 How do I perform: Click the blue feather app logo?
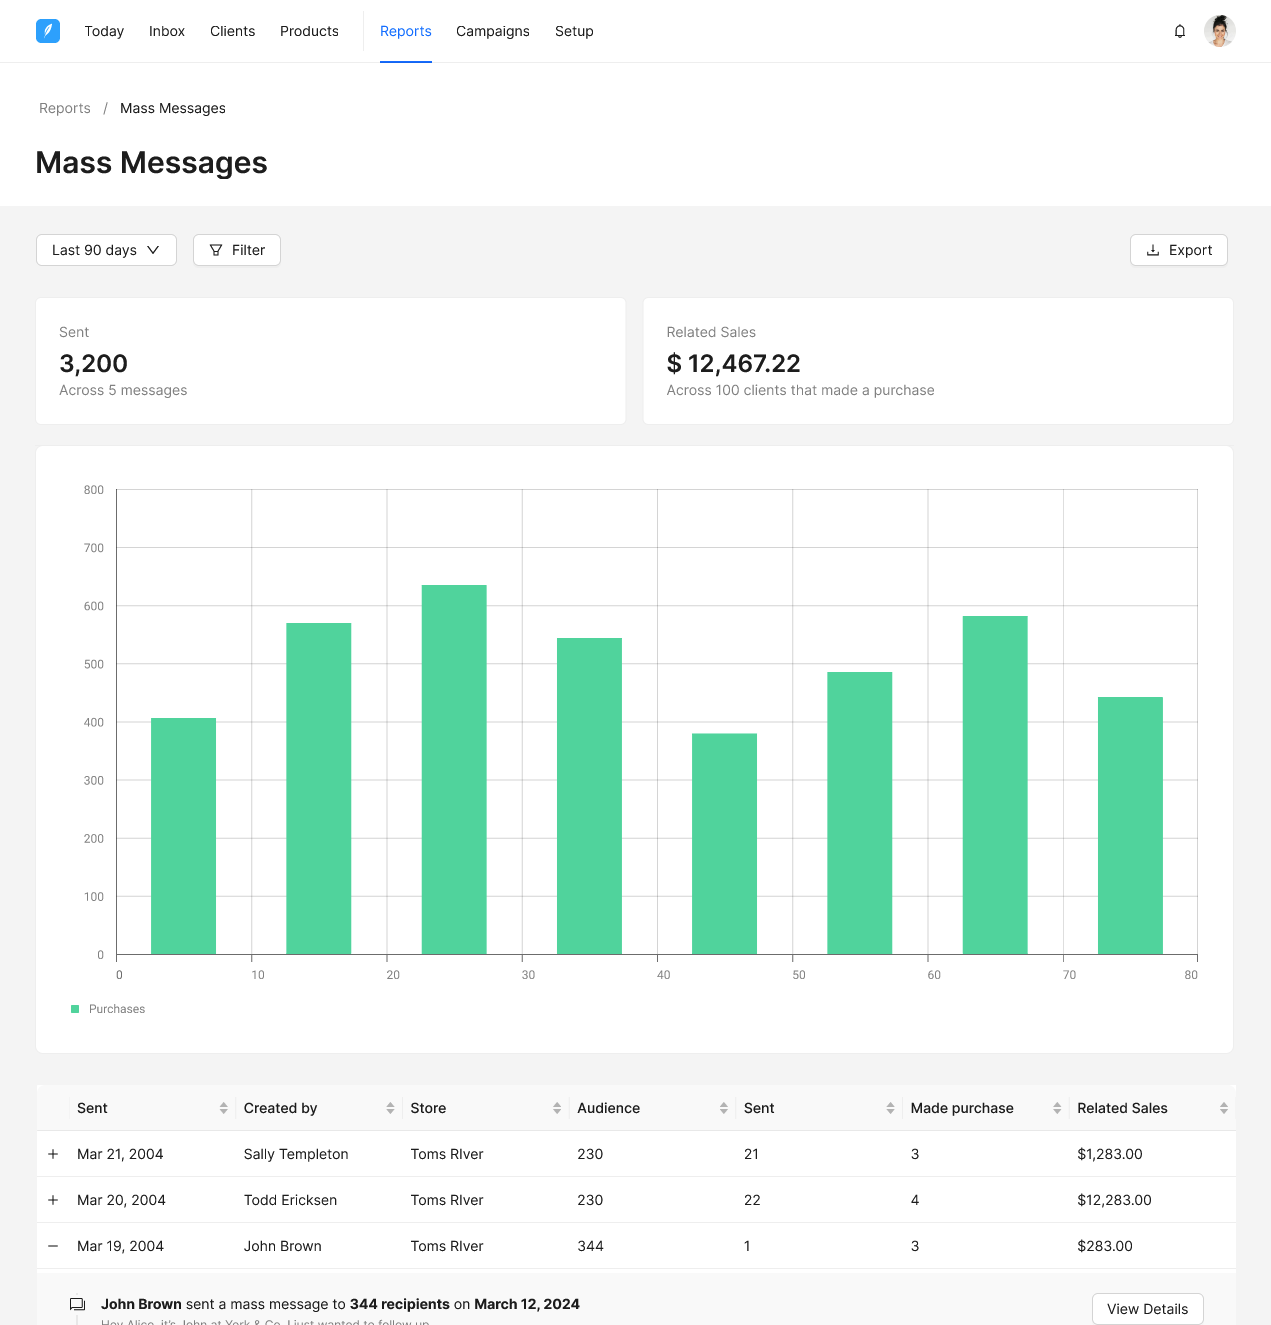point(48,31)
